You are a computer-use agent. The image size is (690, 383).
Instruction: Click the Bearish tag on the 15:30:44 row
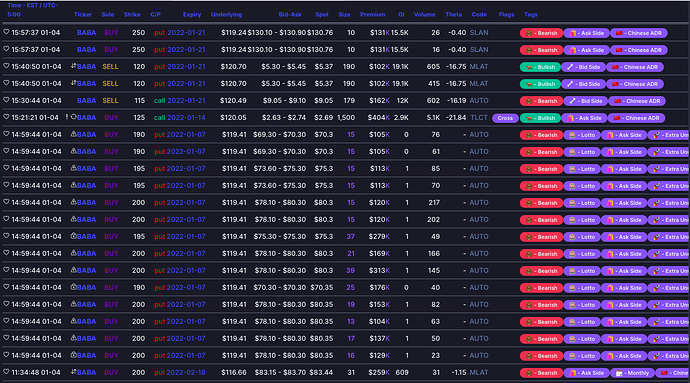coord(541,101)
